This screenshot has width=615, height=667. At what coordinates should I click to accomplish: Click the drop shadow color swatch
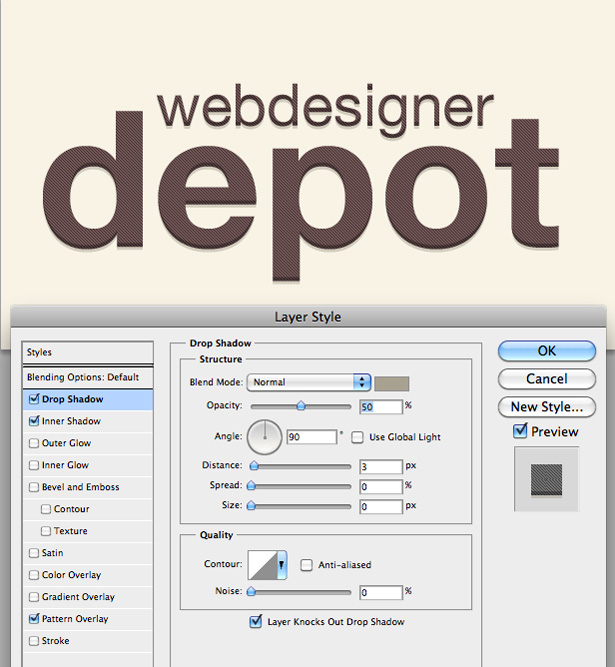tap(392, 383)
